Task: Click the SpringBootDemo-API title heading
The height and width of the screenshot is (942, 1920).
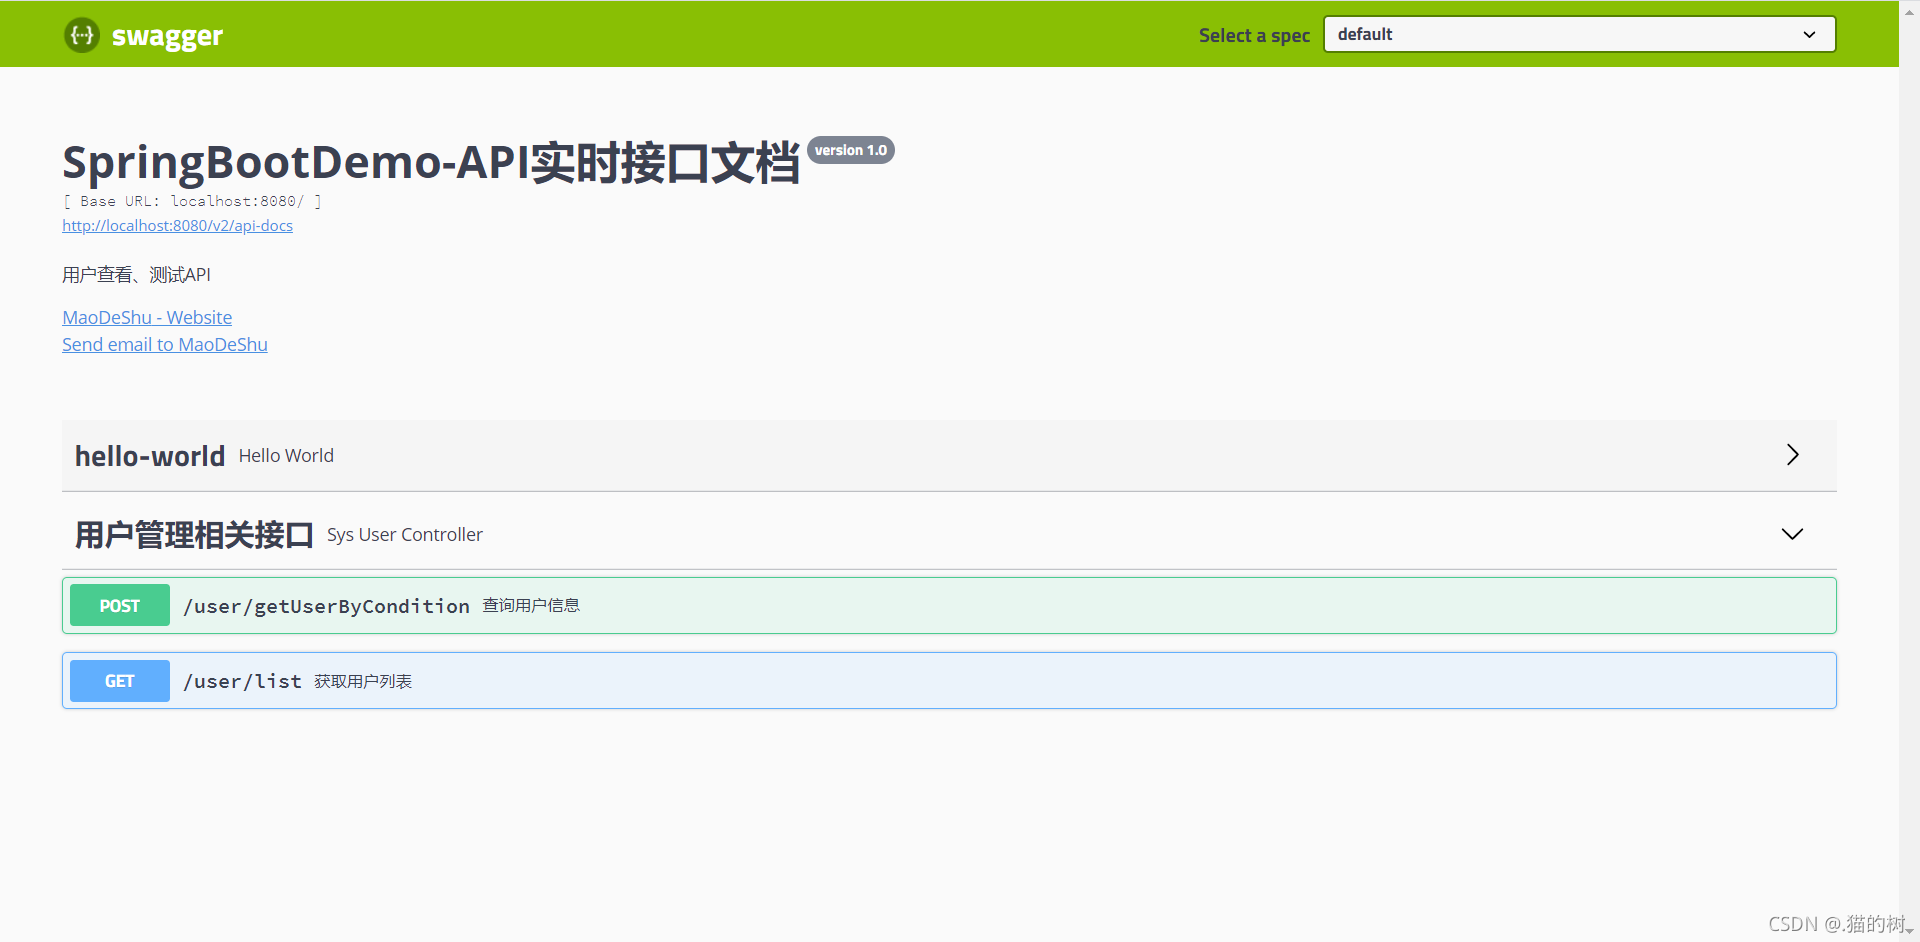Action: 431,162
